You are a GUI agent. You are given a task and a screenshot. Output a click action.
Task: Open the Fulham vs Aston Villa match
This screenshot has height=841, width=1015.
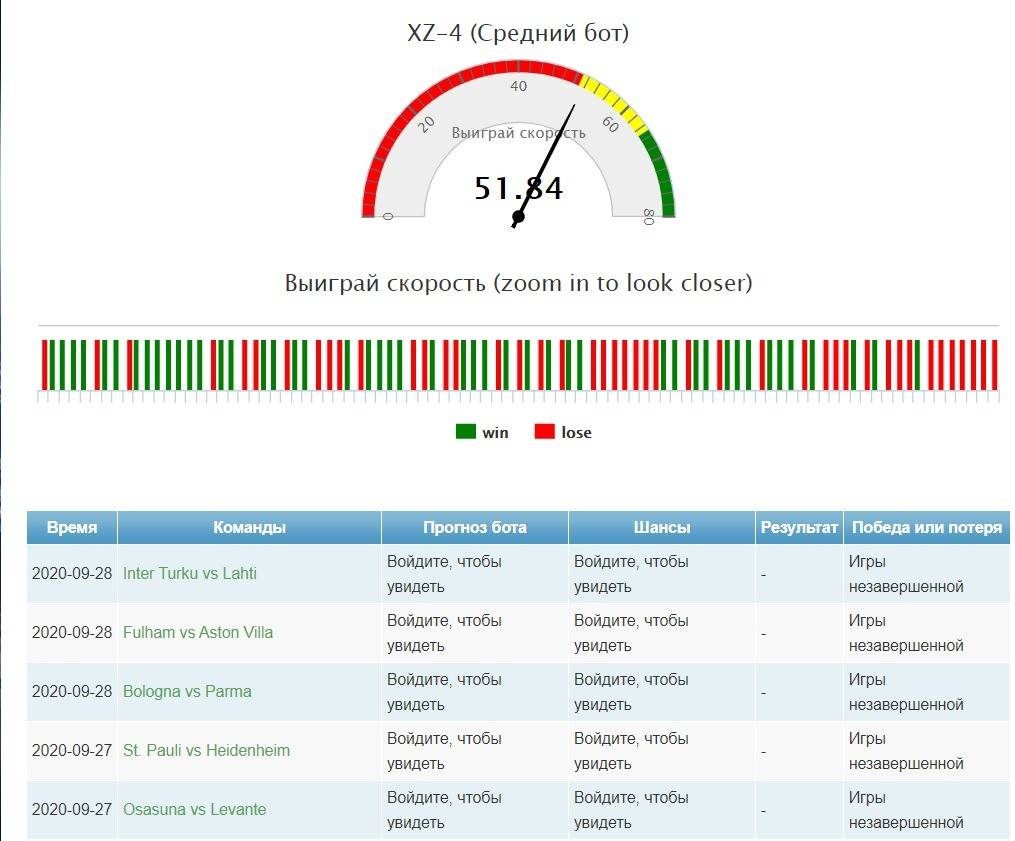coord(198,632)
